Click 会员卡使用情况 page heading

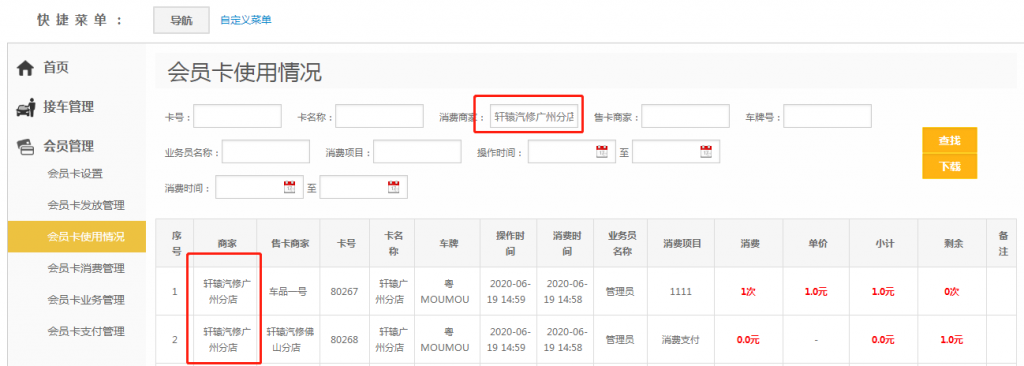click(245, 73)
